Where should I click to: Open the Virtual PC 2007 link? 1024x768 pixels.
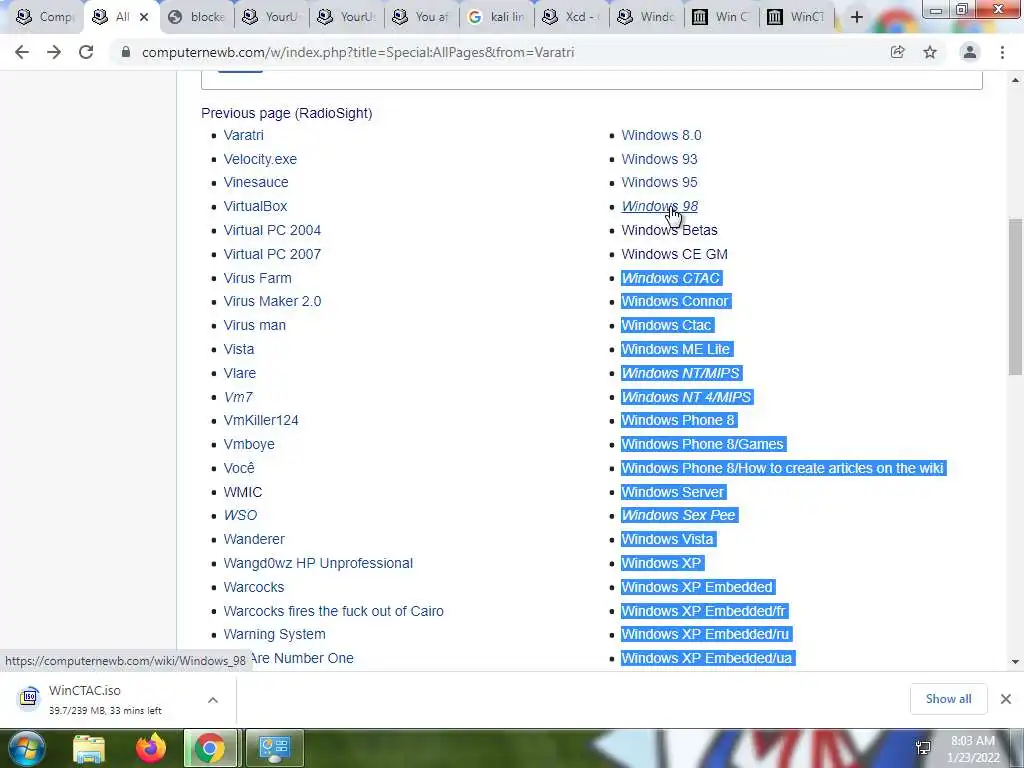tap(272, 254)
